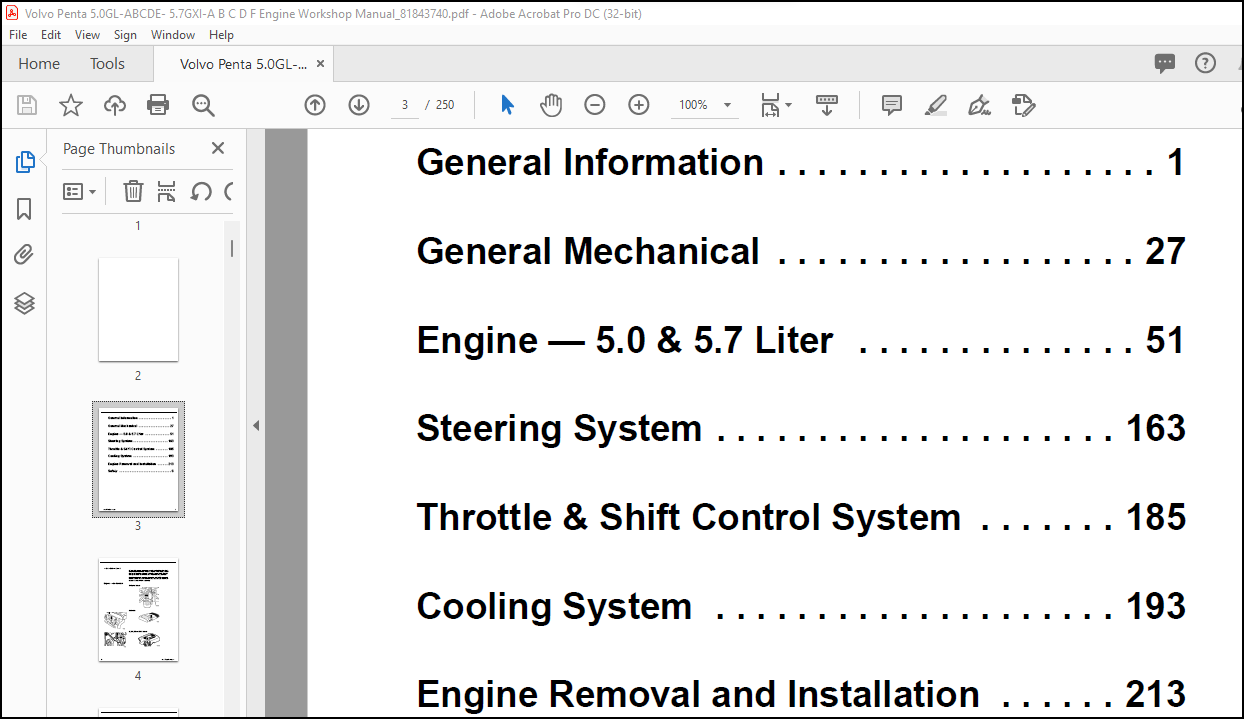Screen dimensions: 1244x719
Task: Close the Page Thumbnails panel
Action: [x=218, y=148]
